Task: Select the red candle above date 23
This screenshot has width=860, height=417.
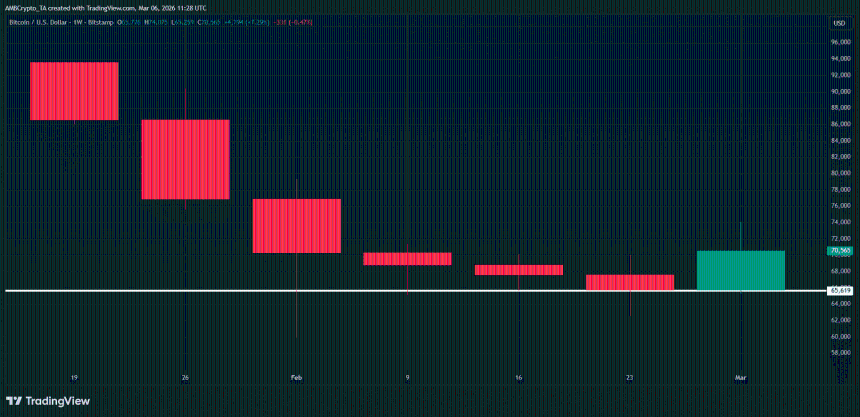Action: [629, 282]
